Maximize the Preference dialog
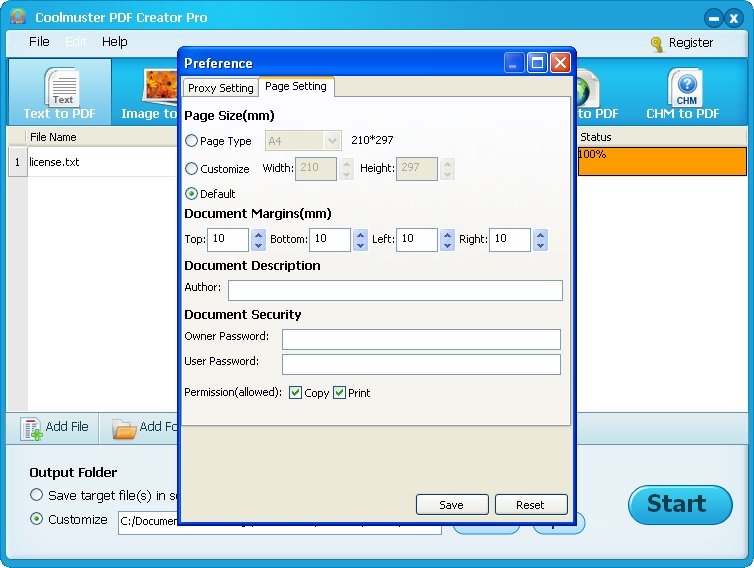 coord(537,63)
